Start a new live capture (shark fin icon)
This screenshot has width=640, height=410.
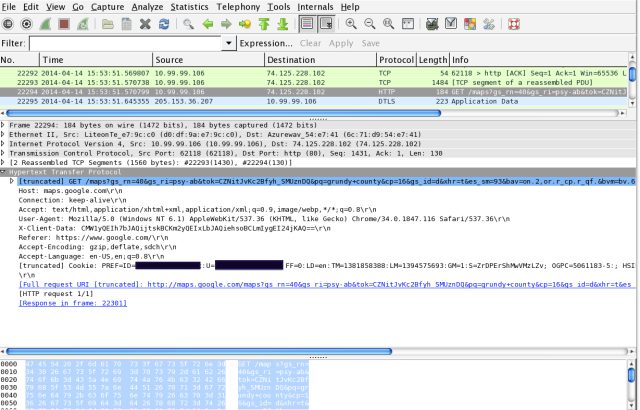point(45,24)
